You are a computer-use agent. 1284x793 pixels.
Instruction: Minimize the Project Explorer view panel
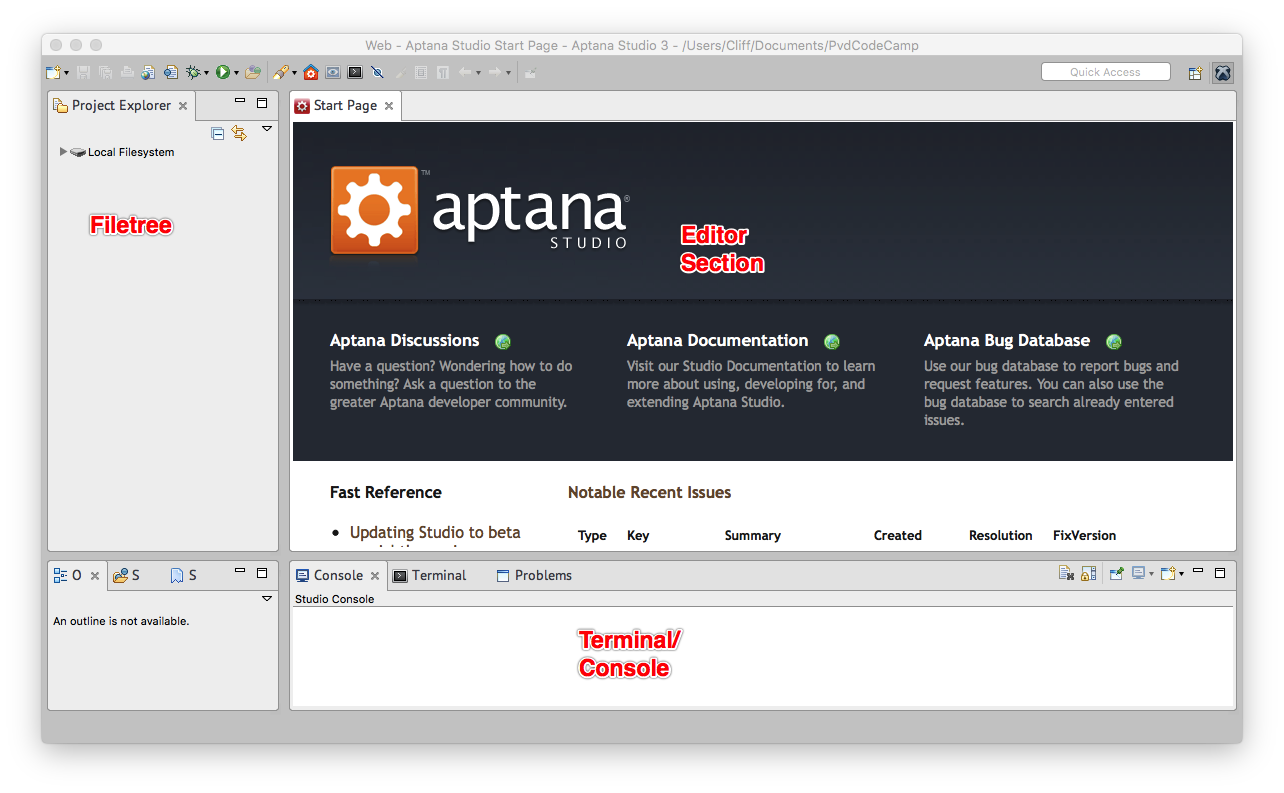(240, 101)
